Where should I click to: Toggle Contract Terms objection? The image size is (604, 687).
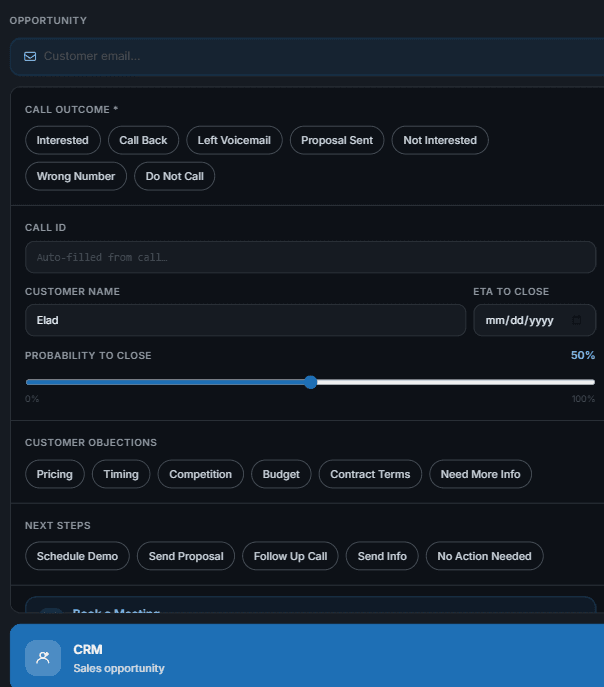(370, 474)
